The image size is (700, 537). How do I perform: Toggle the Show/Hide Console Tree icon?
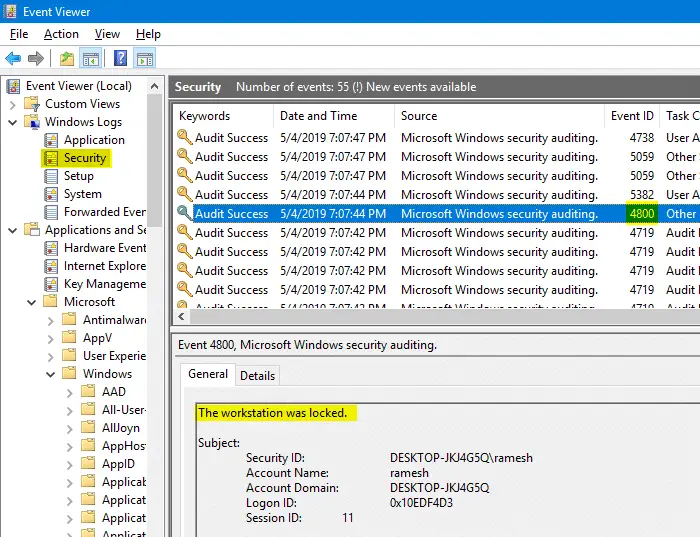pyautogui.click(x=91, y=58)
